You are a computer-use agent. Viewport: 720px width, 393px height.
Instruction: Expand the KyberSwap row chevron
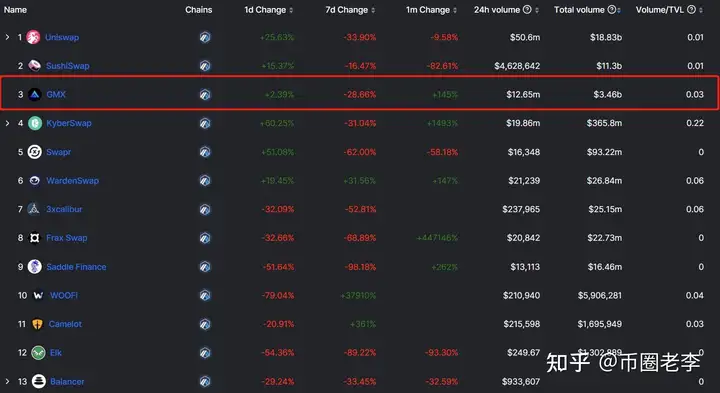[7, 123]
